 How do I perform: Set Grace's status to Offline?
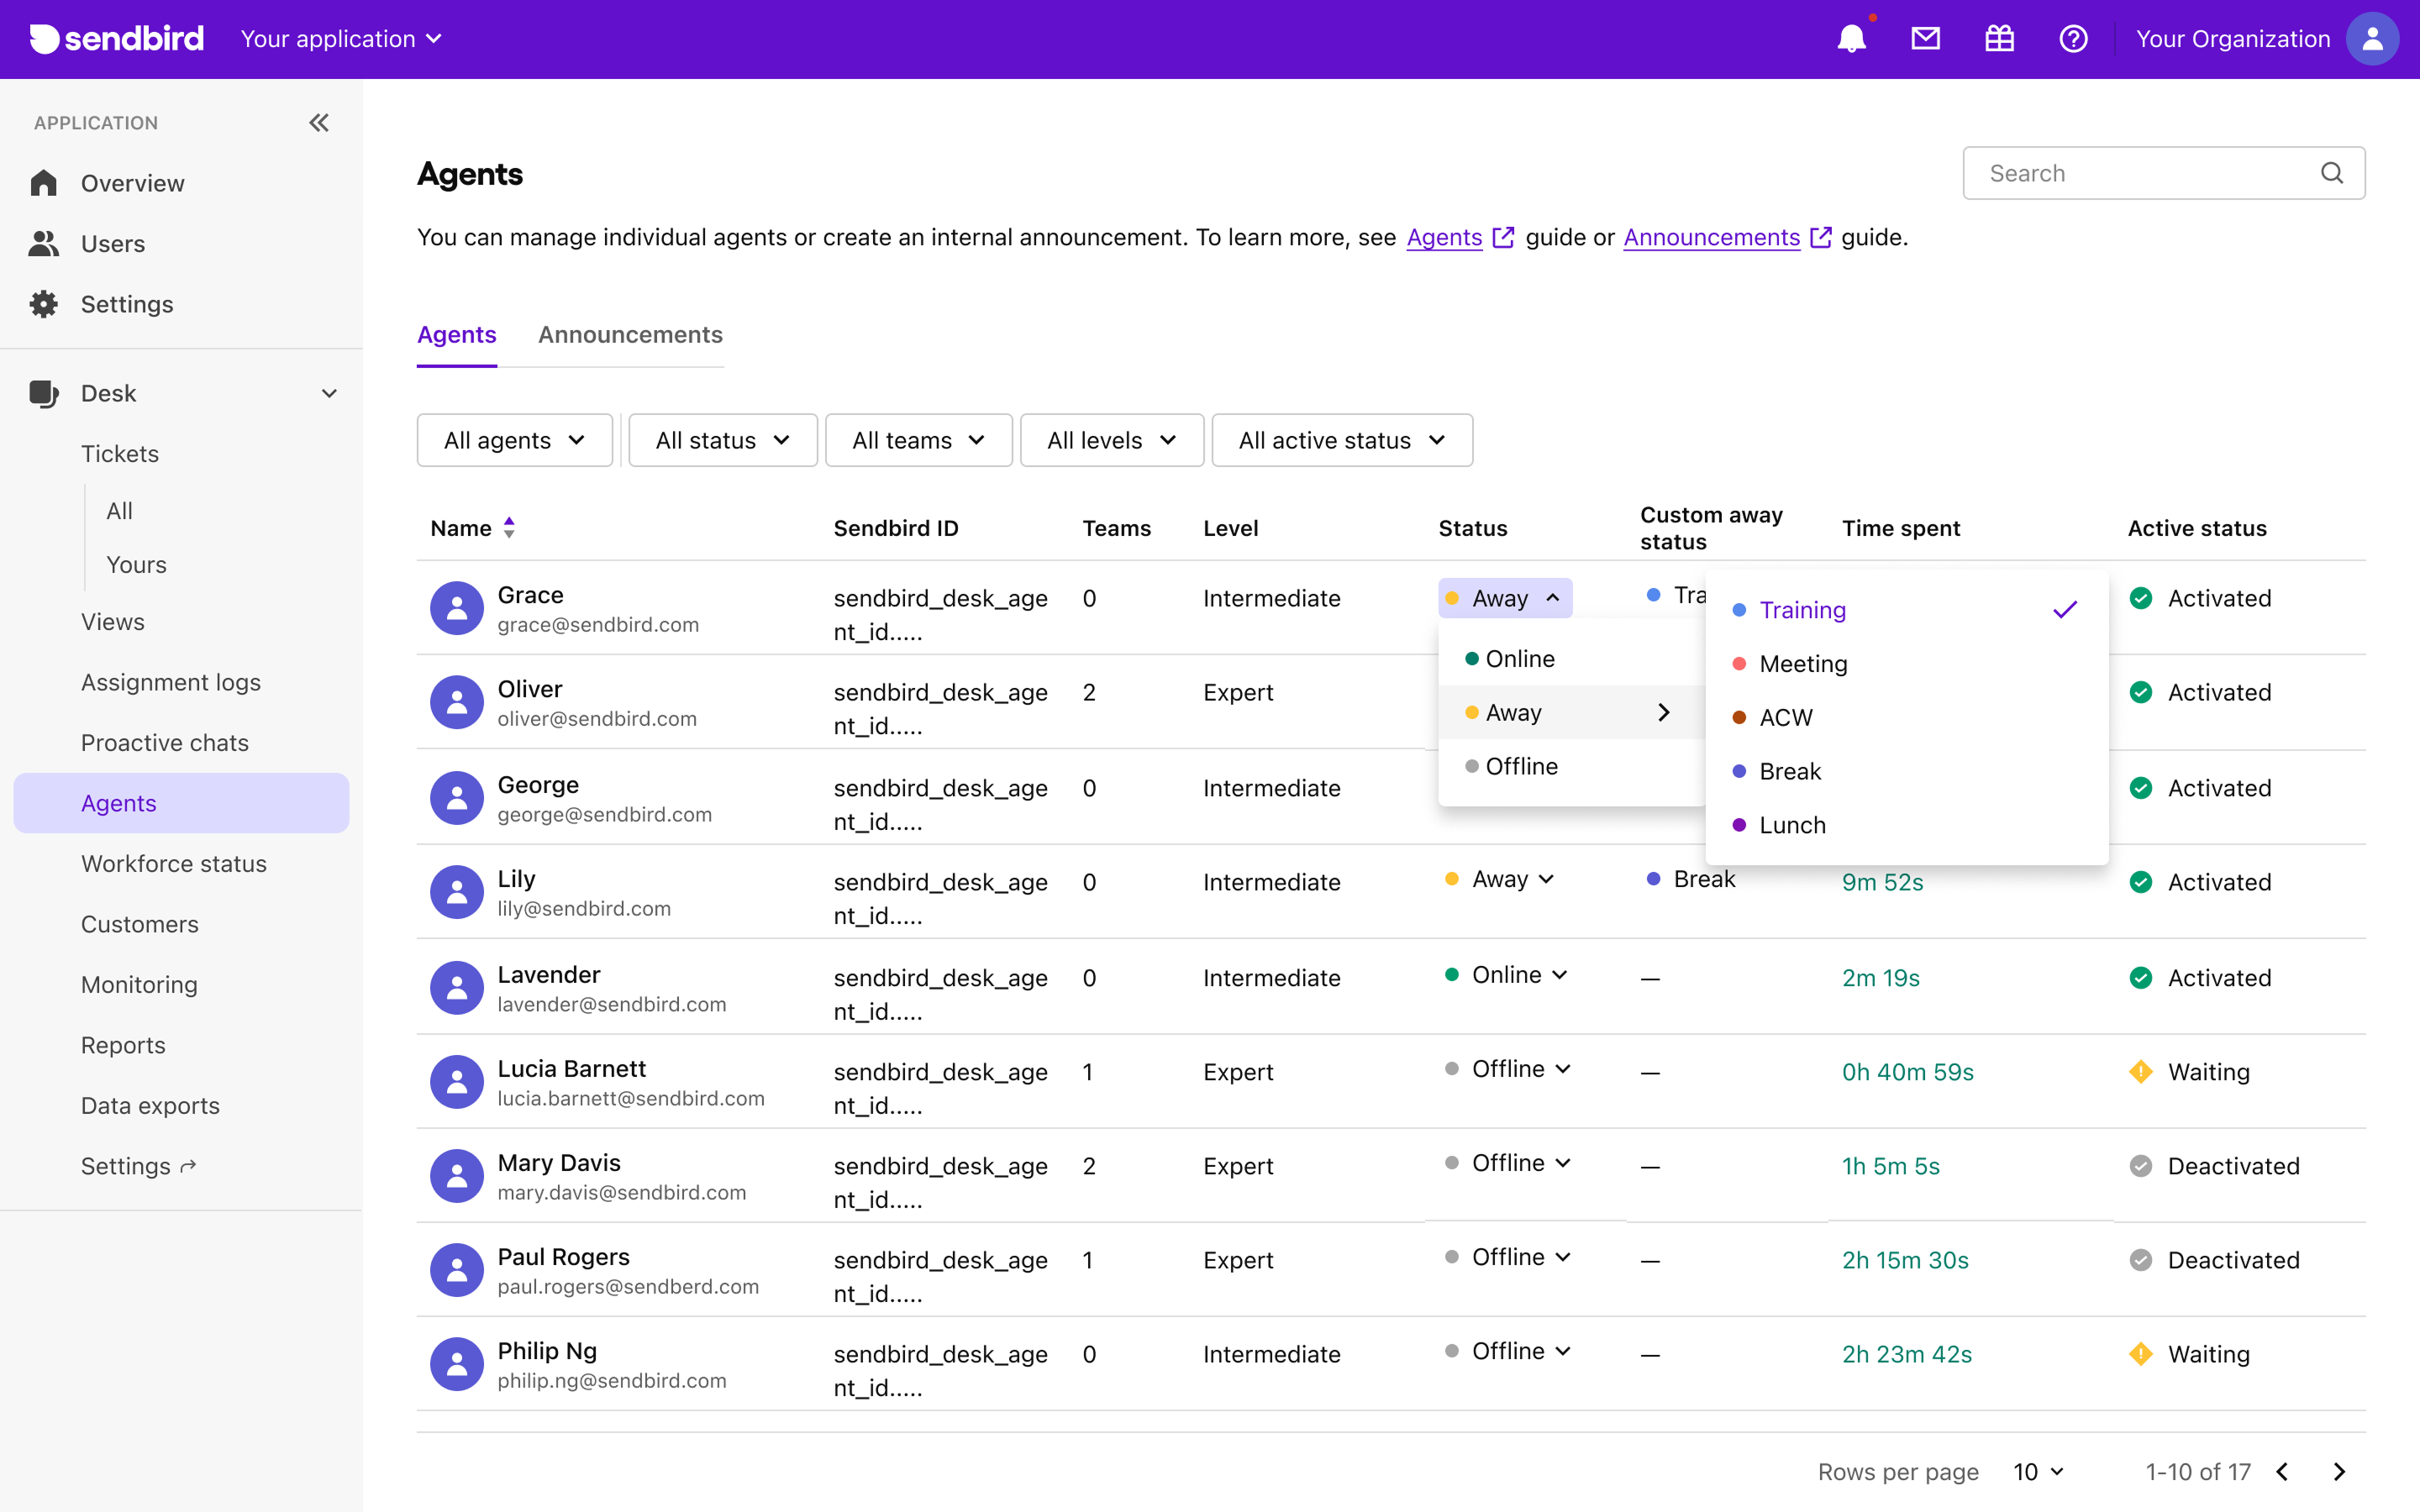[1521, 766]
